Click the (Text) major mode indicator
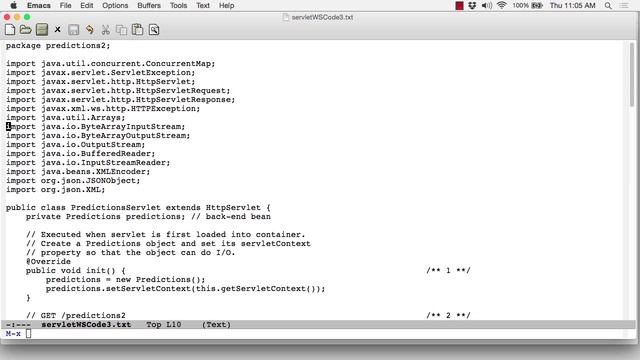 tap(216, 324)
